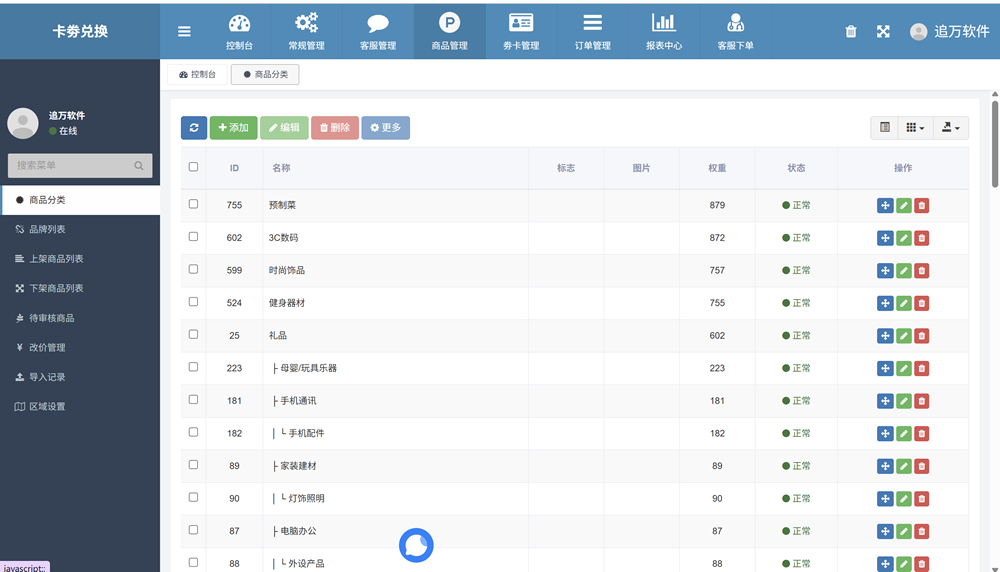The image size is (1000, 572).
Task: Click the red delete icon for 3C数码 row
Action: 922,238
